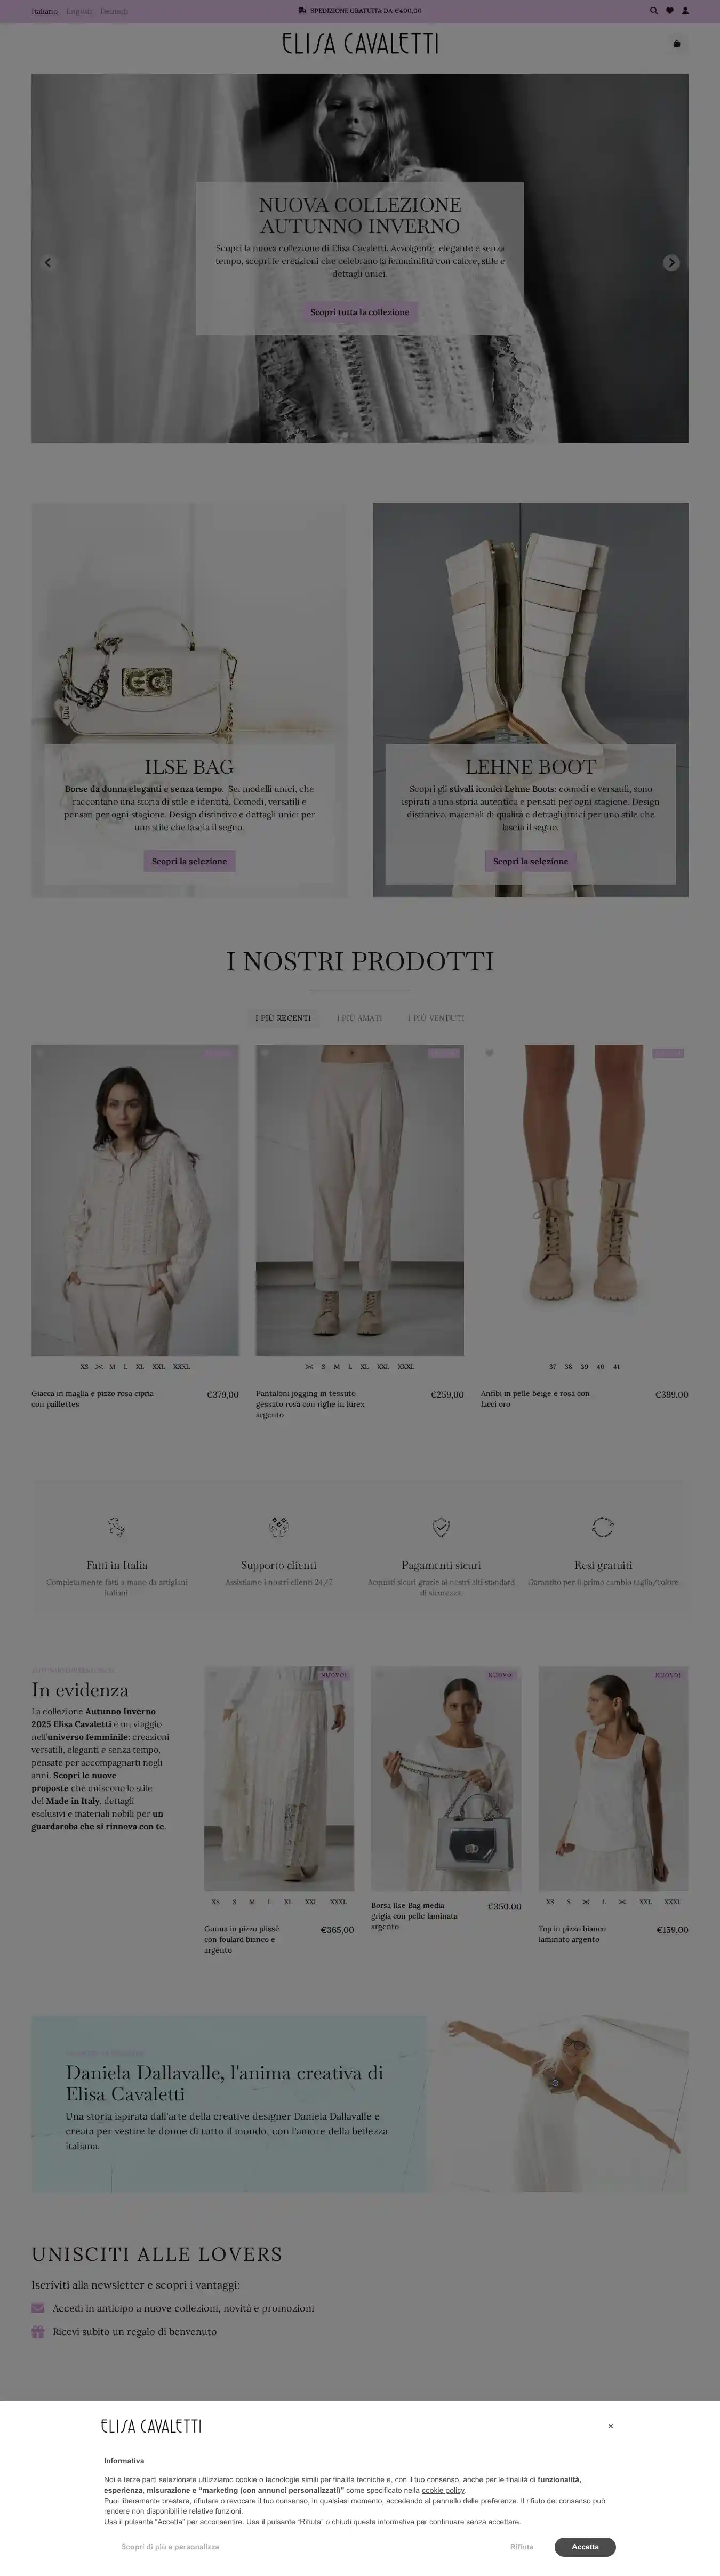Viewport: 720px width, 2576px height.
Task: Switch site language to Deutsch
Action: pos(114,11)
